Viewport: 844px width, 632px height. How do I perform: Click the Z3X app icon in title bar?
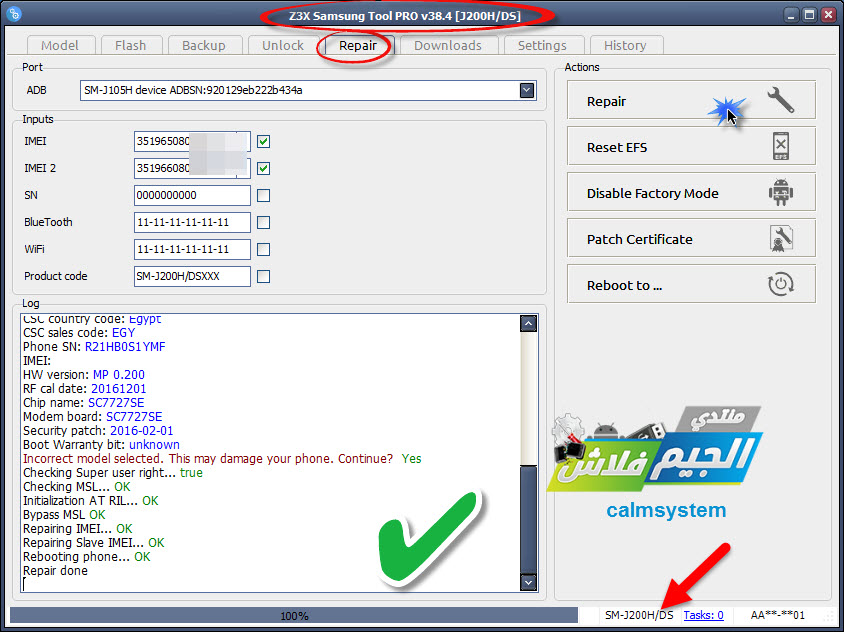click(15, 15)
